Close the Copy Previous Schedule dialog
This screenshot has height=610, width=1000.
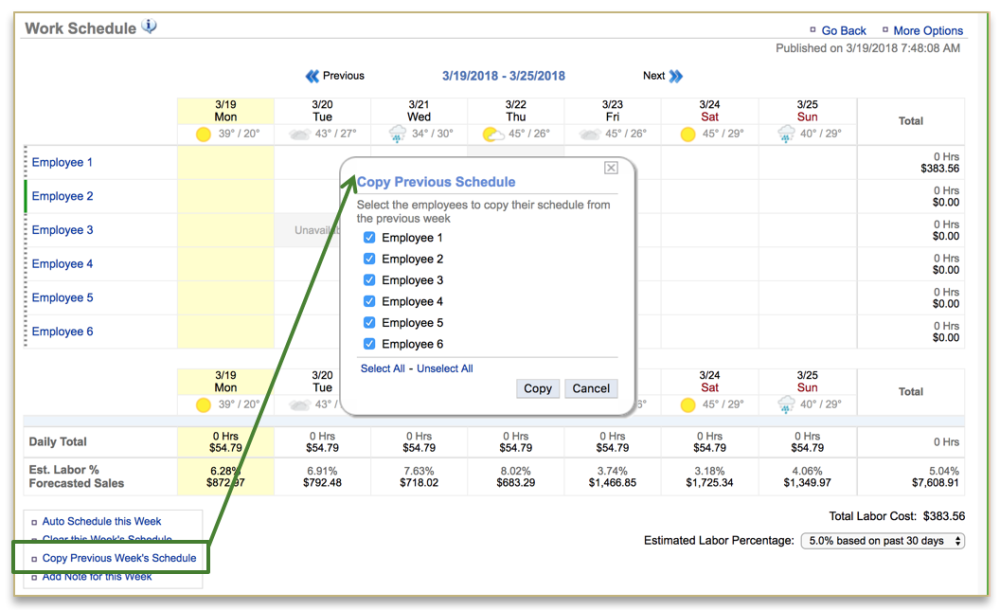[x=611, y=168]
